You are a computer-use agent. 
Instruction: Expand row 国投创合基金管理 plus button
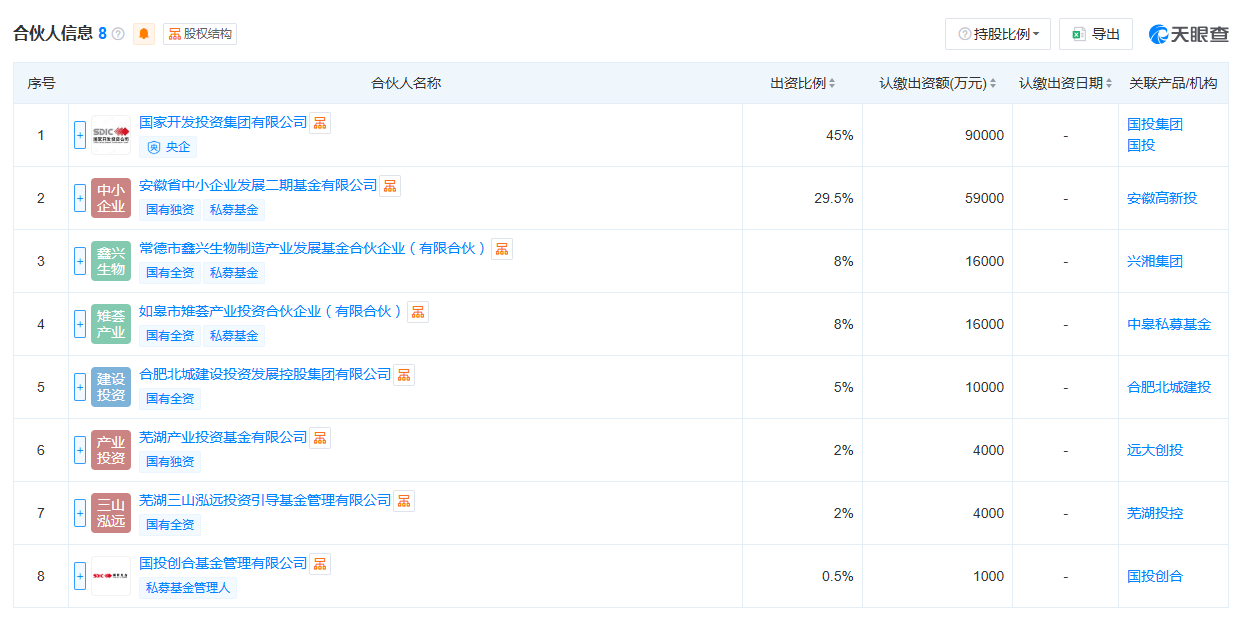[x=80, y=576]
